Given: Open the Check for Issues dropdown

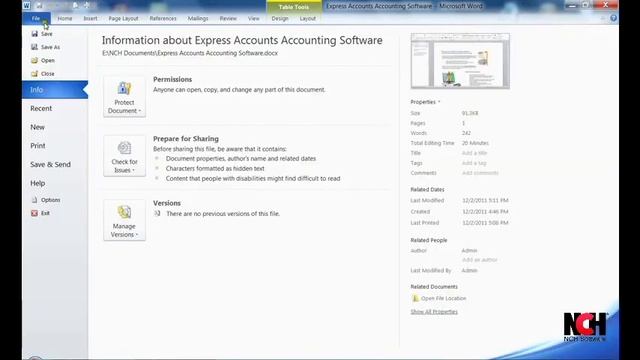Looking at the screenshot, I should [124, 156].
